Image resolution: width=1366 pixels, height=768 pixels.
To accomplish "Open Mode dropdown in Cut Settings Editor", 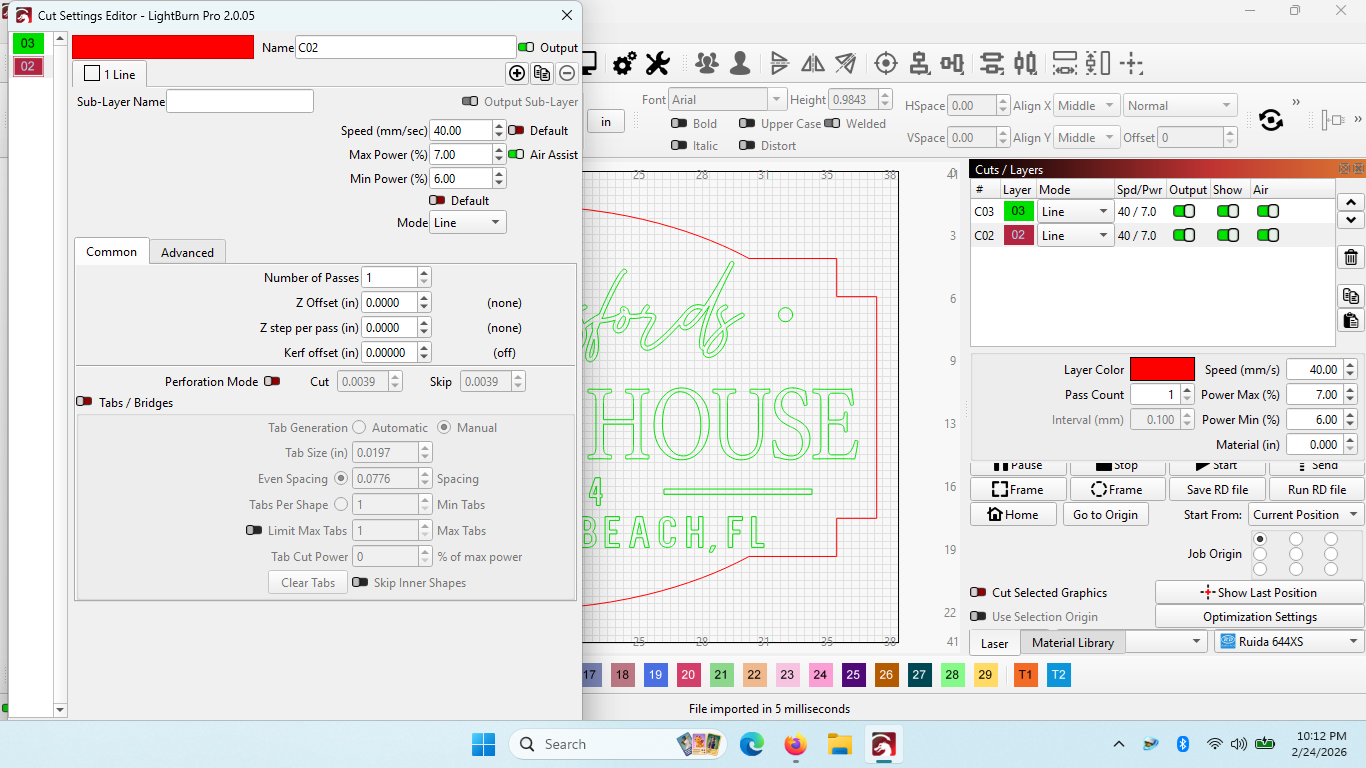I will [468, 223].
